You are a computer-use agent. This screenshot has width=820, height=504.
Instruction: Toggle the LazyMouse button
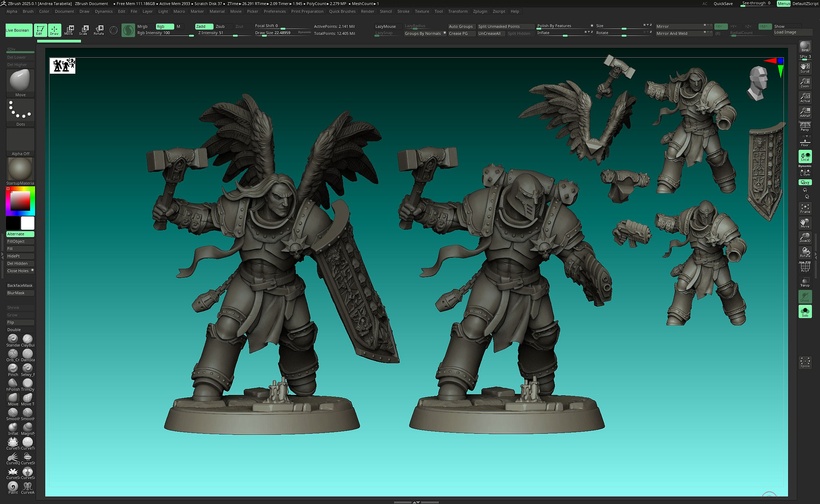[x=386, y=26]
